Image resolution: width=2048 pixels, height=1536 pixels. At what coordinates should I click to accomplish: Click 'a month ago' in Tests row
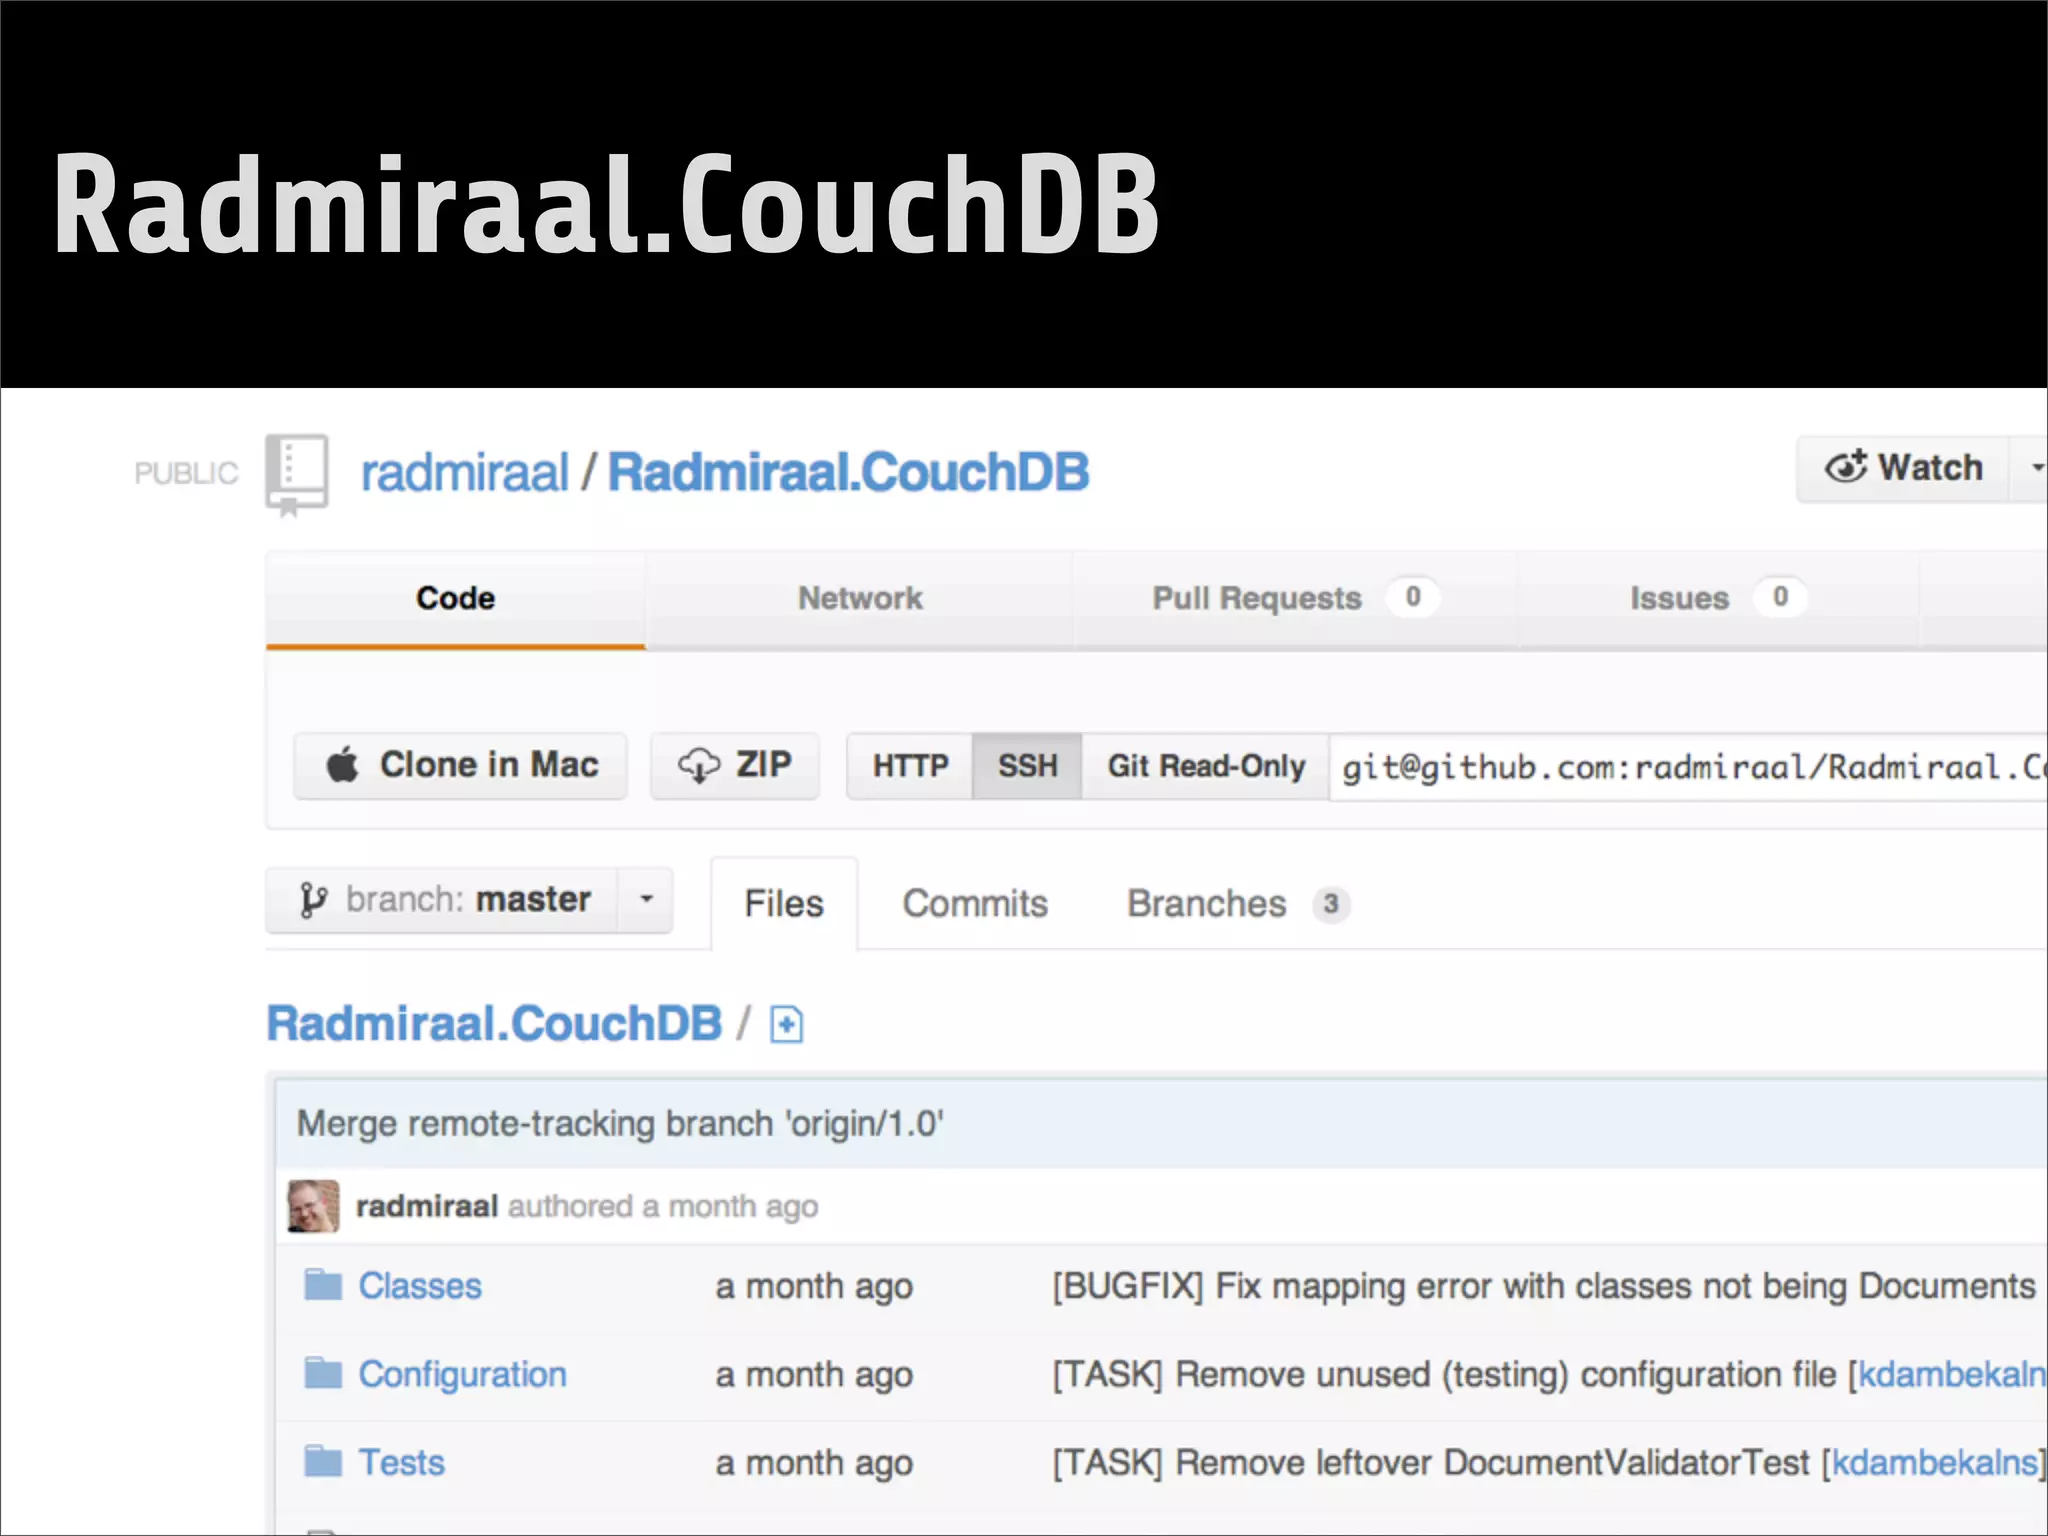(x=814, y=1464)
